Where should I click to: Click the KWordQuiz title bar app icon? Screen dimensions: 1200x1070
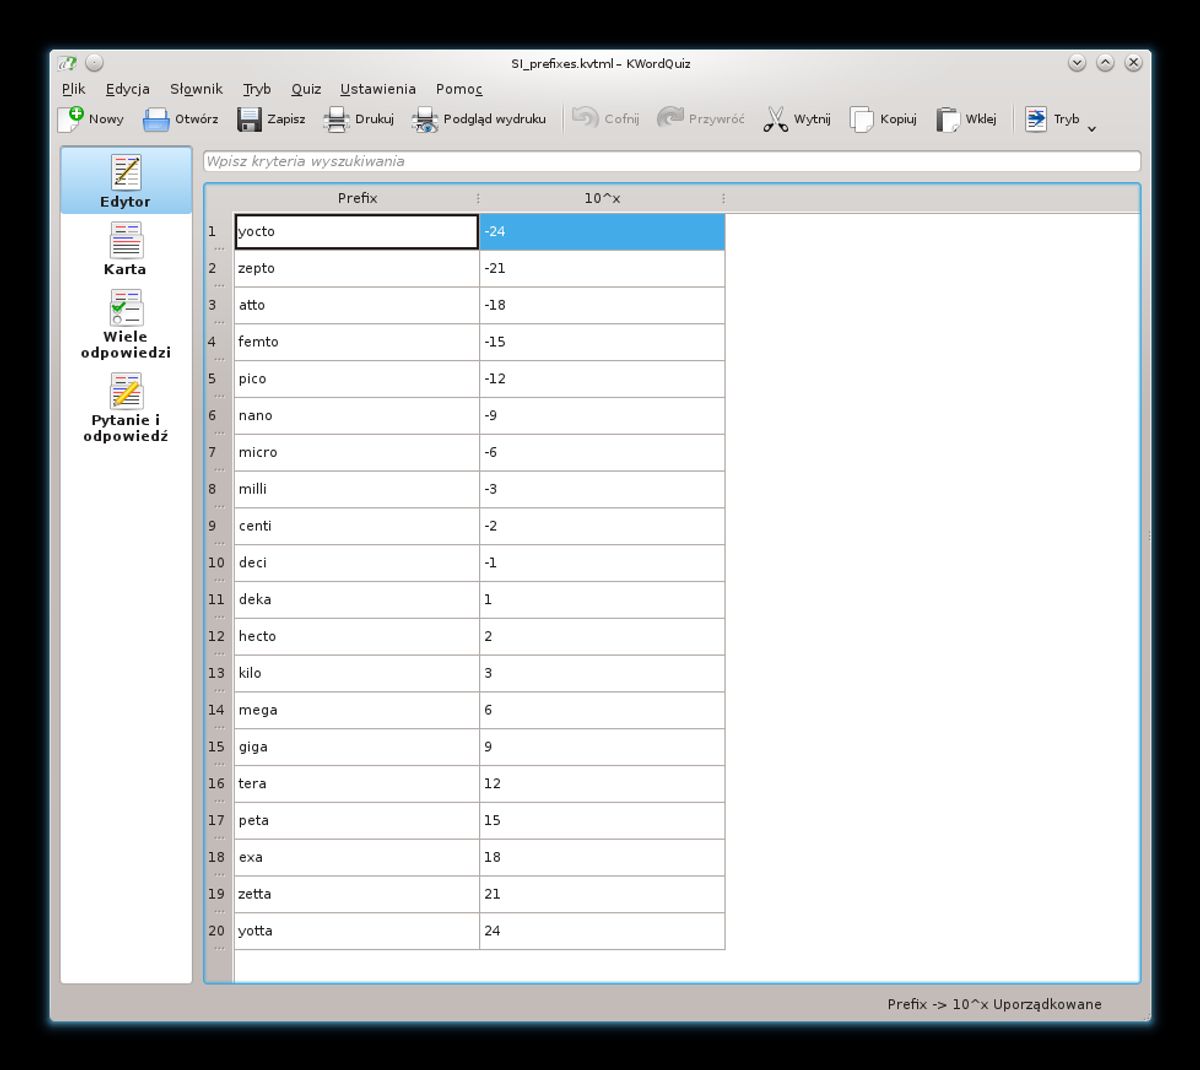point(67,63)
